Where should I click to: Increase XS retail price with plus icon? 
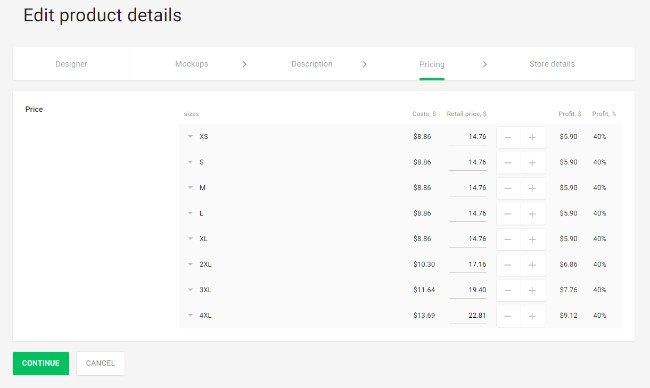point(532,137)
